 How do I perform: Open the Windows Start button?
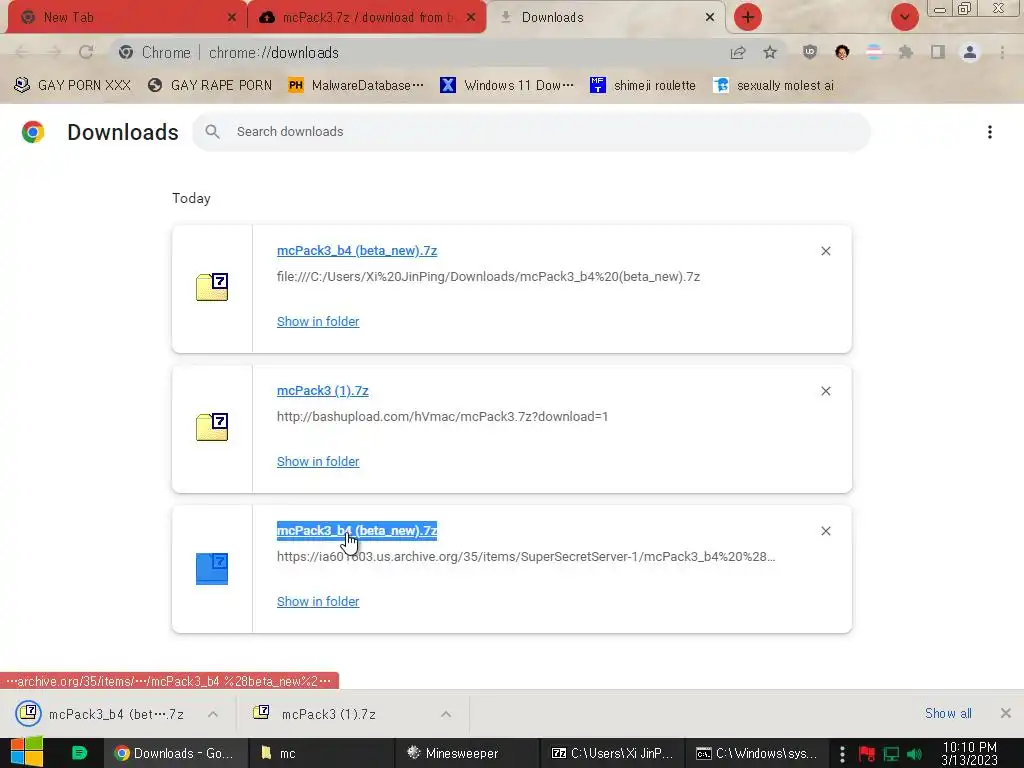coord(27,752)
